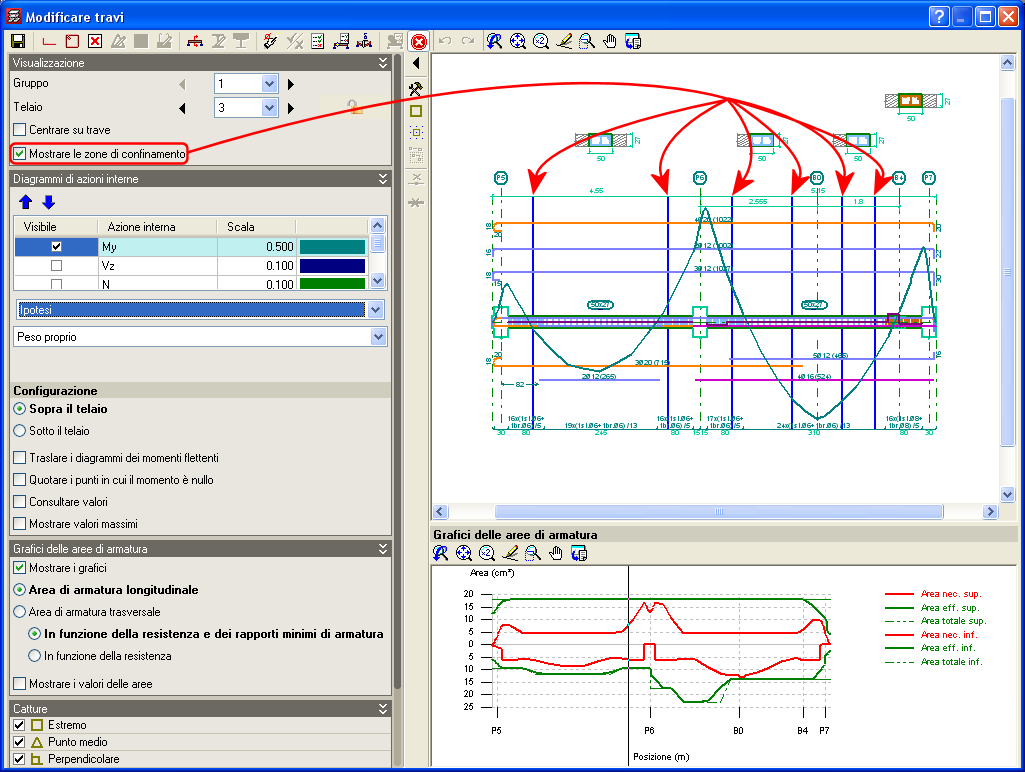1025x772 pixels.
Task: Collapse the Visualizzazione section header
Action: point(383,63)
